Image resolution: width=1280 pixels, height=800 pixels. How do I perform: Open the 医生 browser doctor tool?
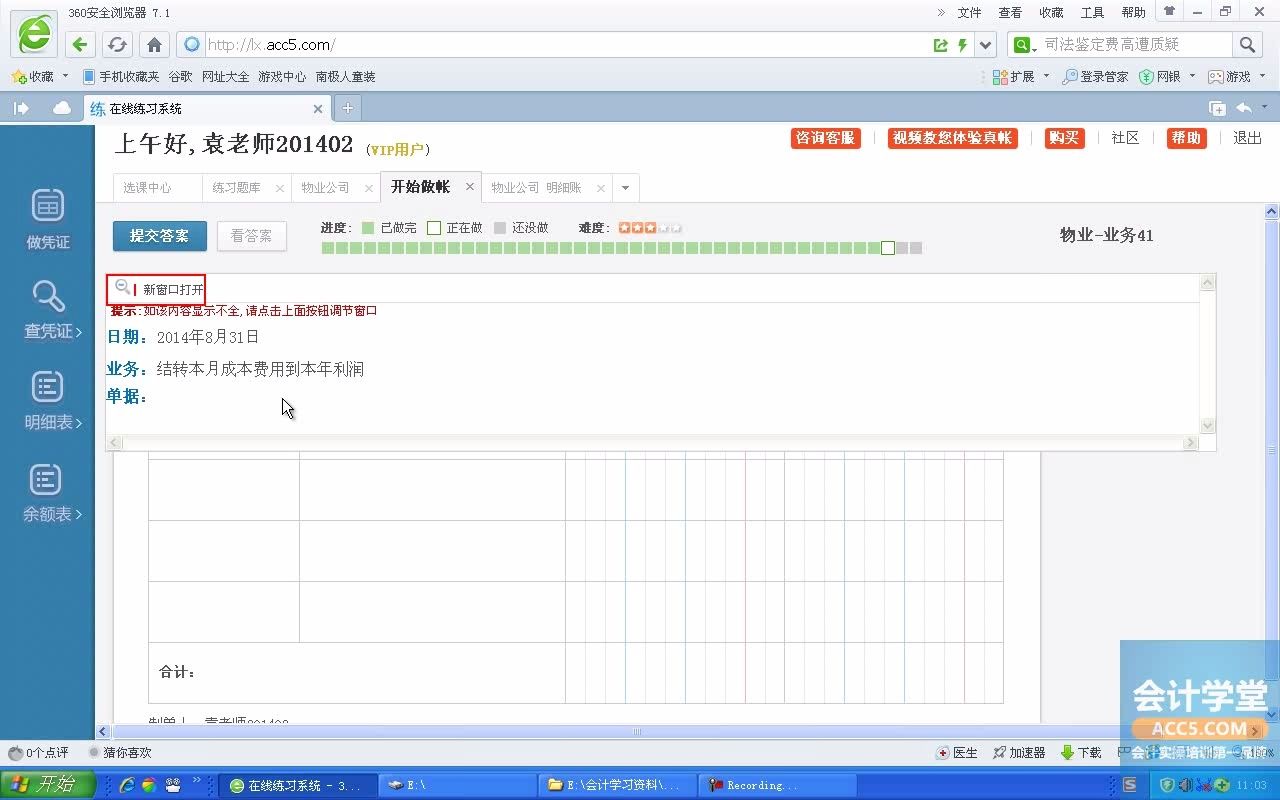pyautogui.click(x=957, y=753)
